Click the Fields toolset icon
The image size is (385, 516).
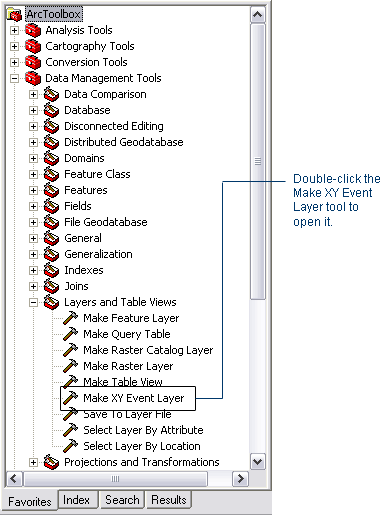[x=51, y=206]
